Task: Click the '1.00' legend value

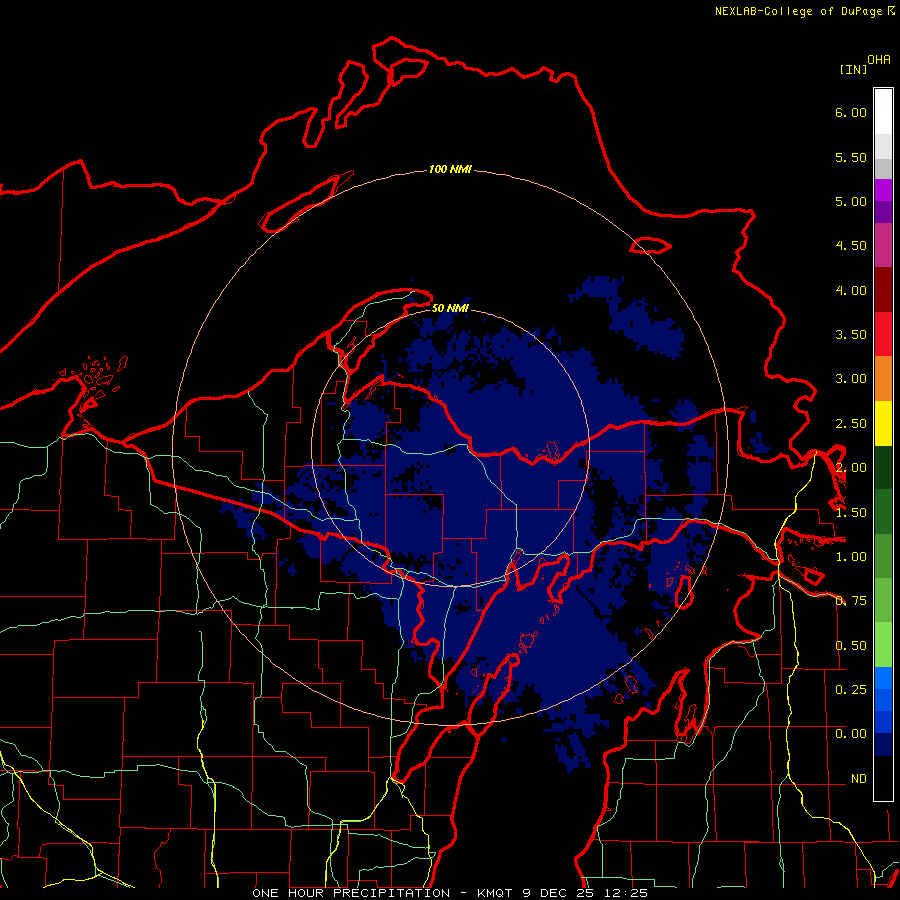Action: pyautogui.click(x=851, y=557)
